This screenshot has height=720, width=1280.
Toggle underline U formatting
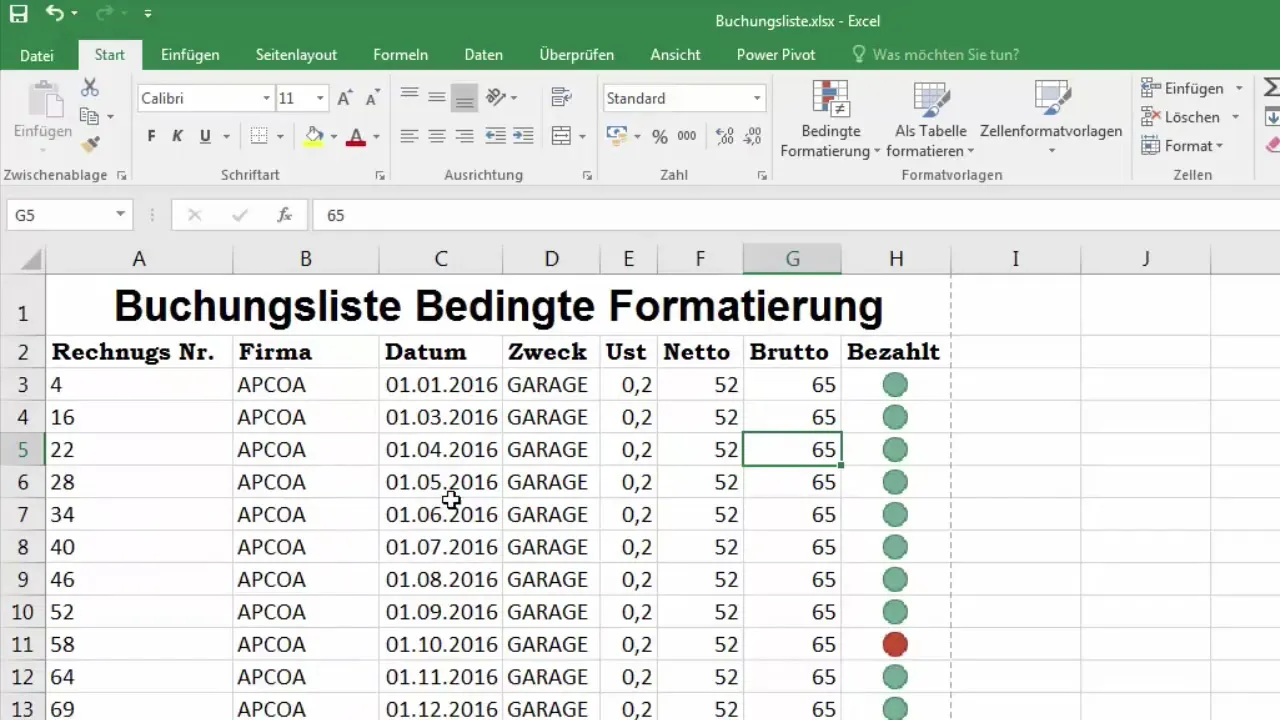[205, 136]
